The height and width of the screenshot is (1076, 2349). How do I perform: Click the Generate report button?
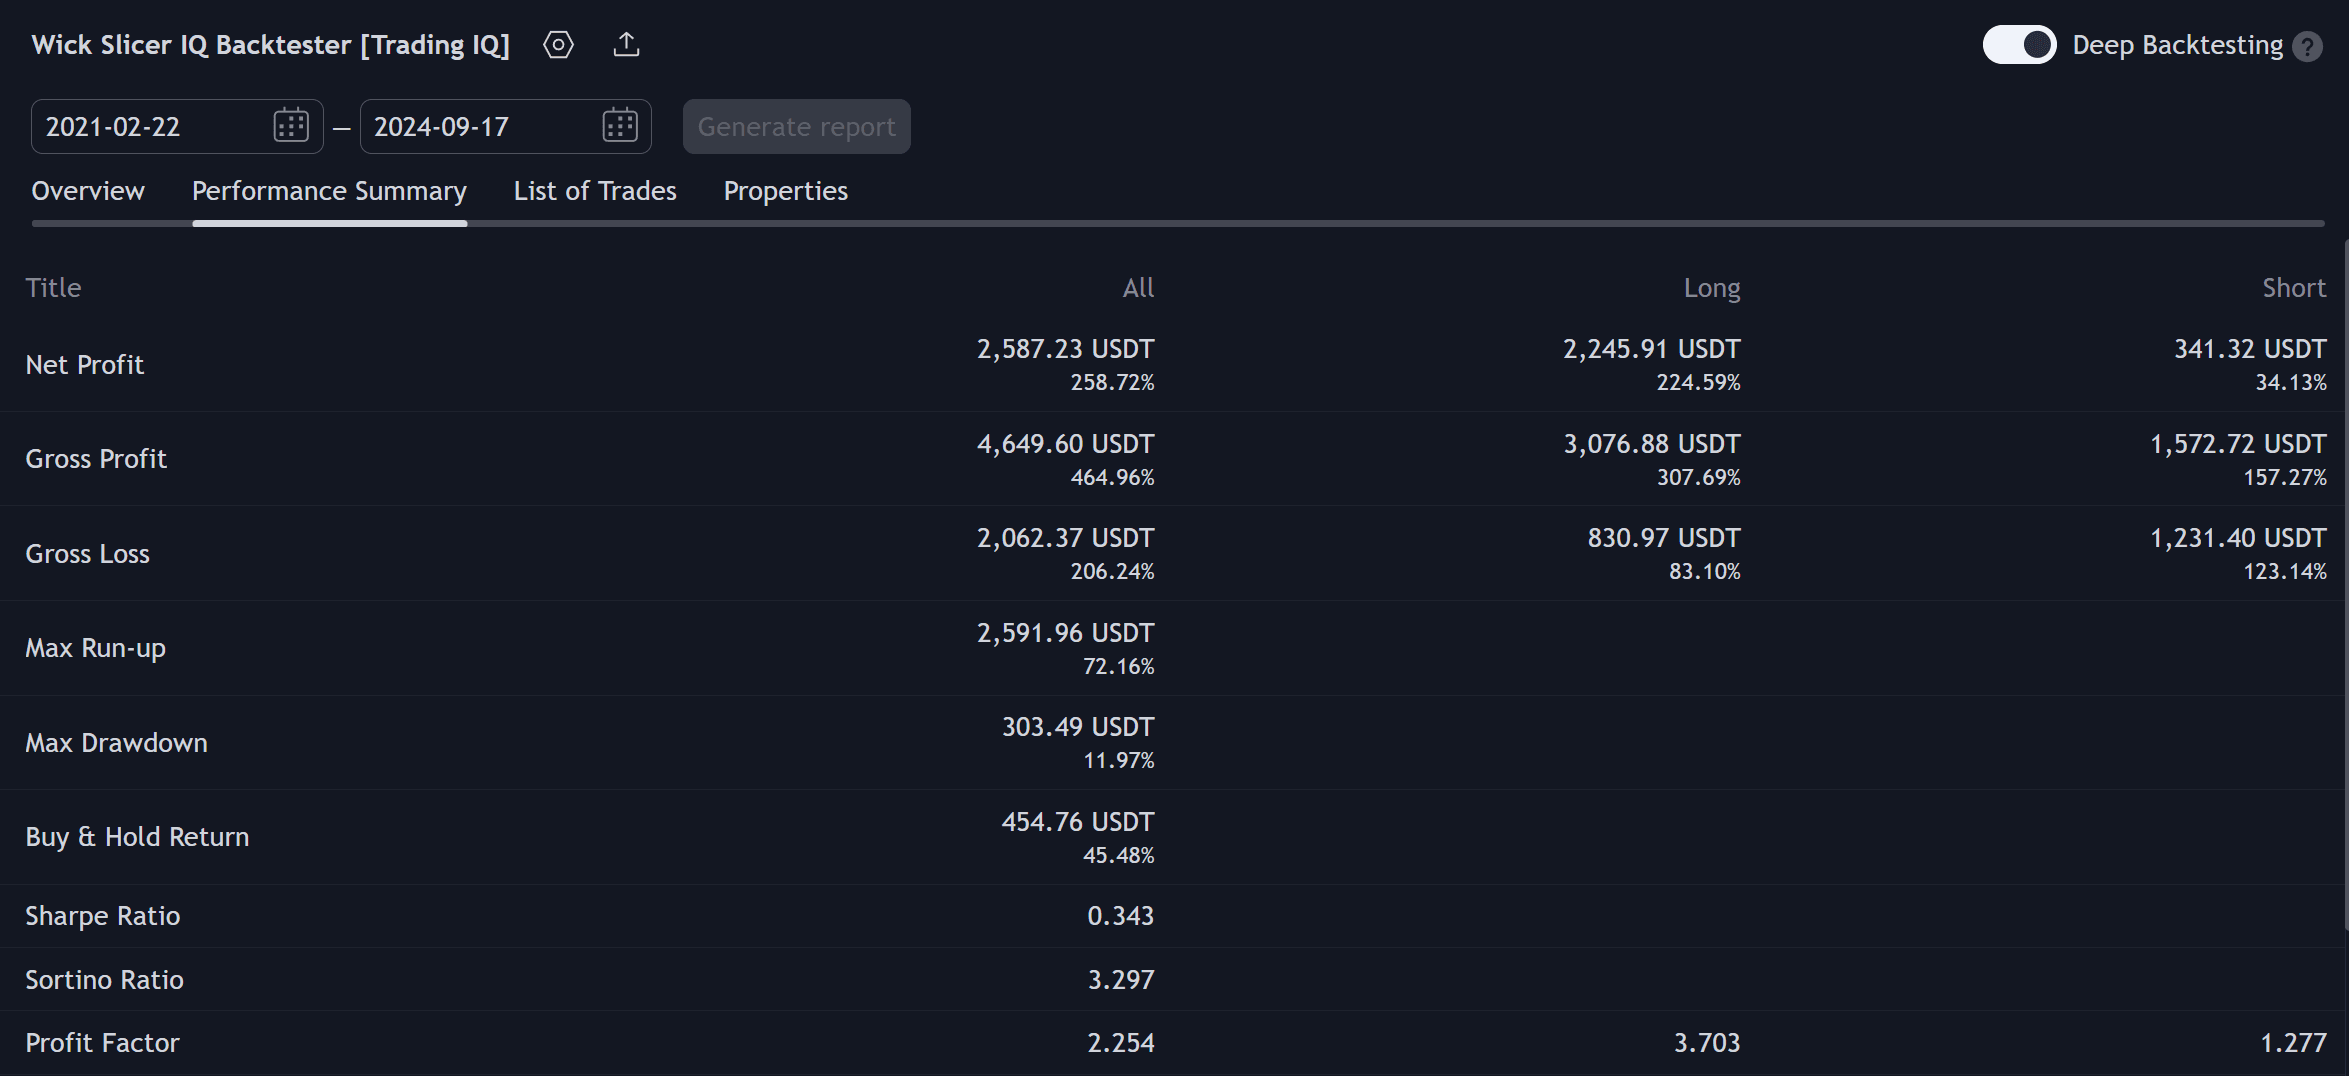coord(796,127)
